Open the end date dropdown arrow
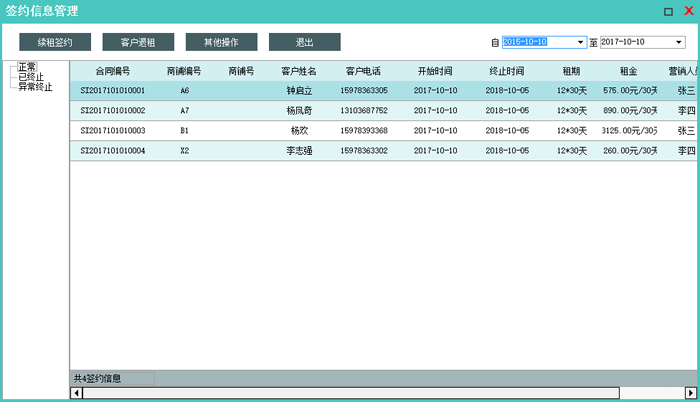 679,43
